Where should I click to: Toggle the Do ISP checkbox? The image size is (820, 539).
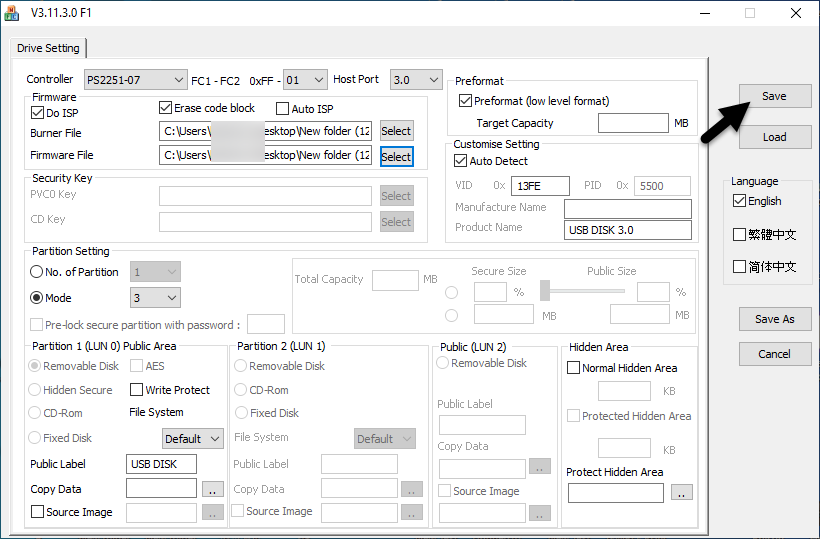(x=38, y=113)
